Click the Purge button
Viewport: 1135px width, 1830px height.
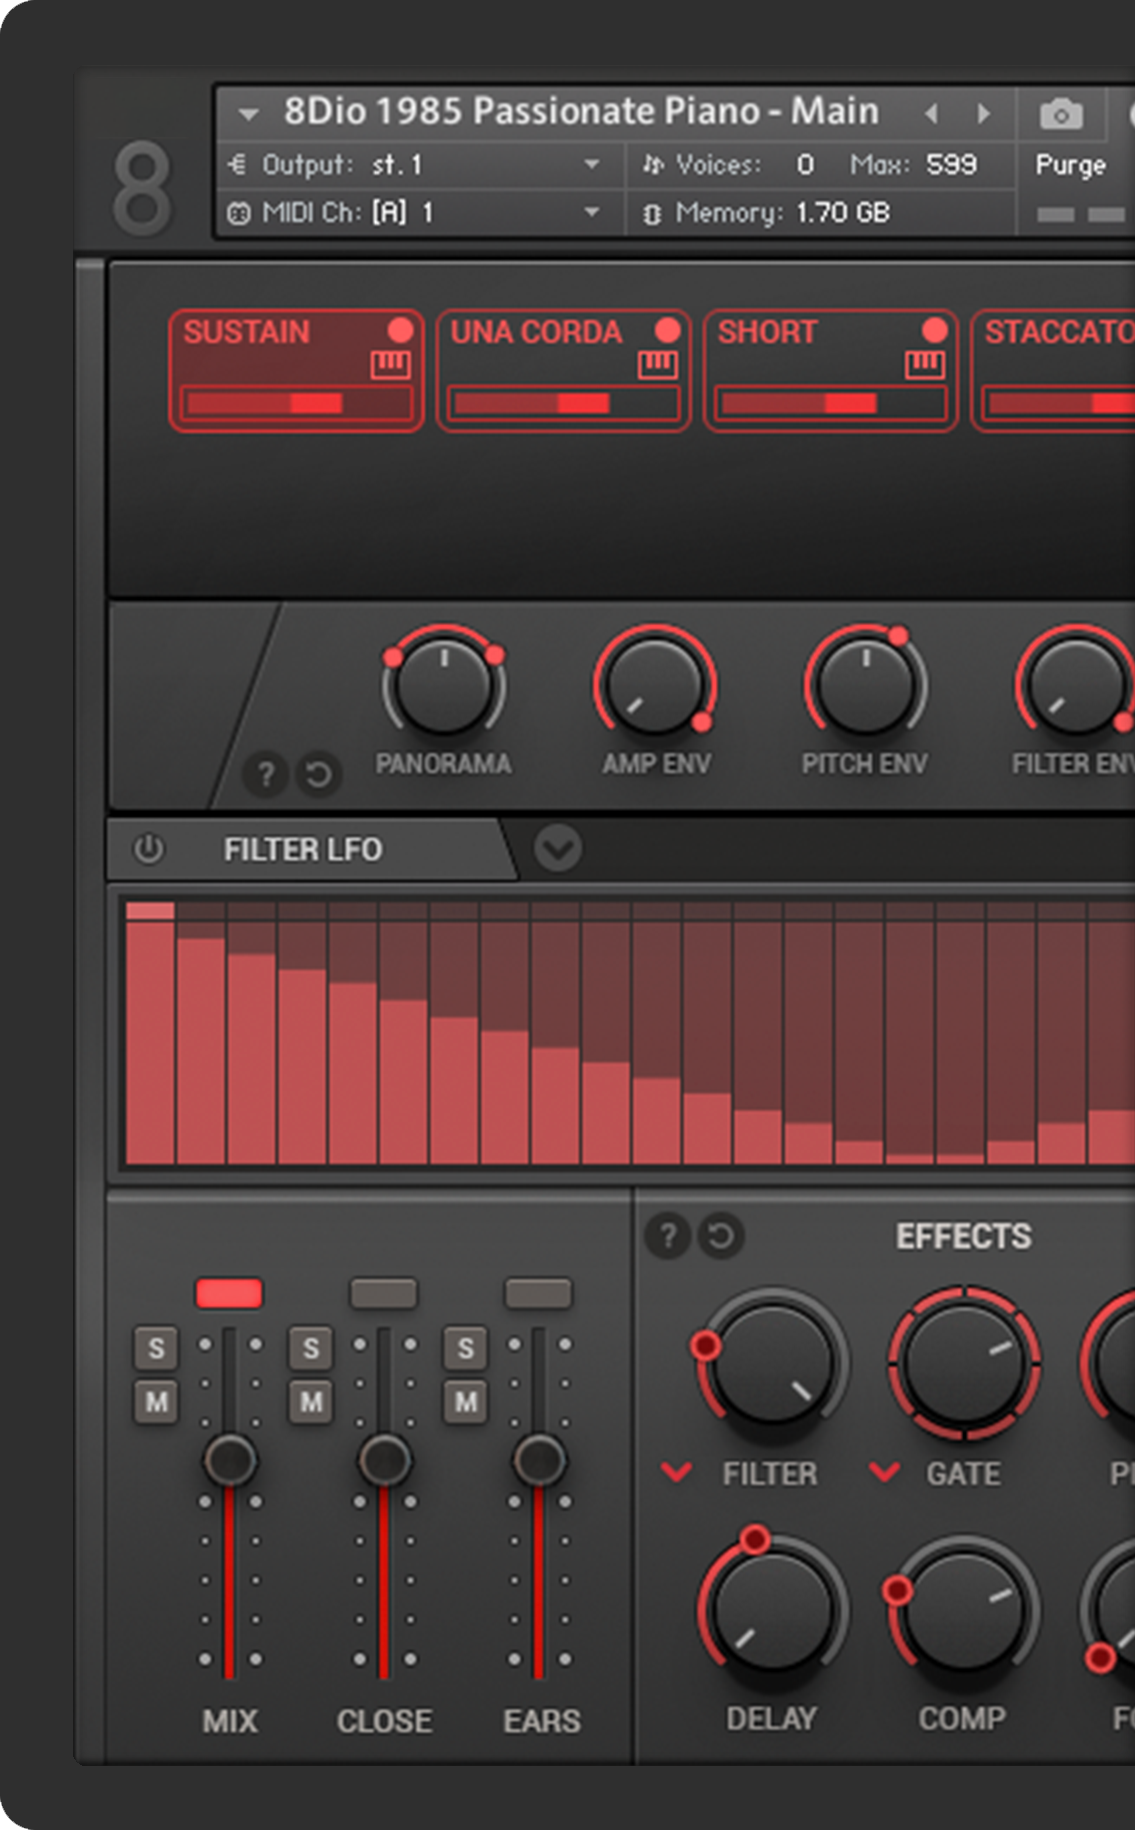pos(1070,165)
